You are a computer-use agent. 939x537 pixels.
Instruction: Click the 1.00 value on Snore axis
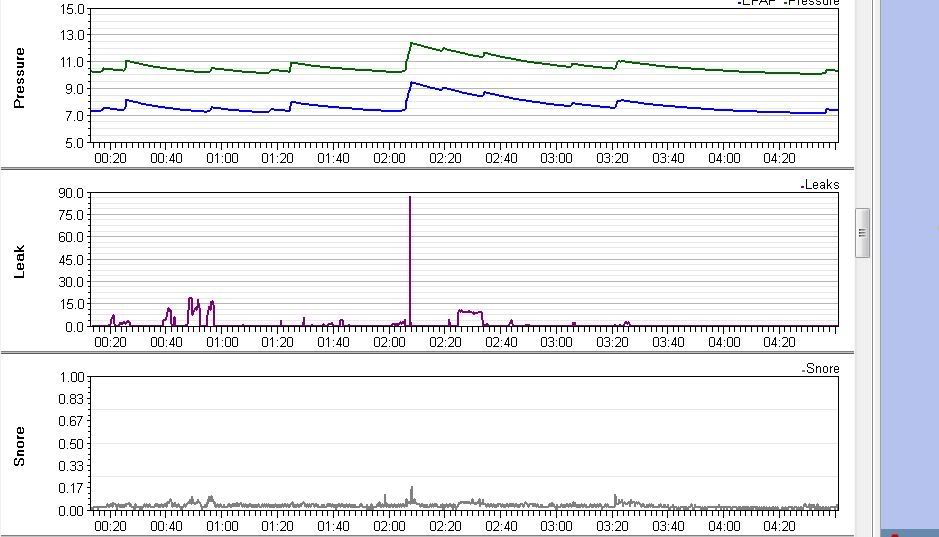70,377
